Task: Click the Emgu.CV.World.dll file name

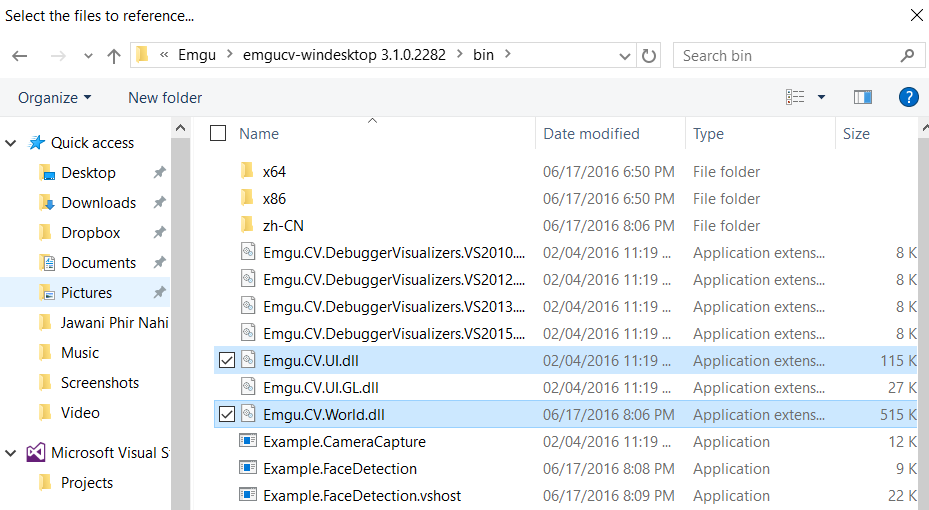Action: pyautogui.click(x=323, y=415)
